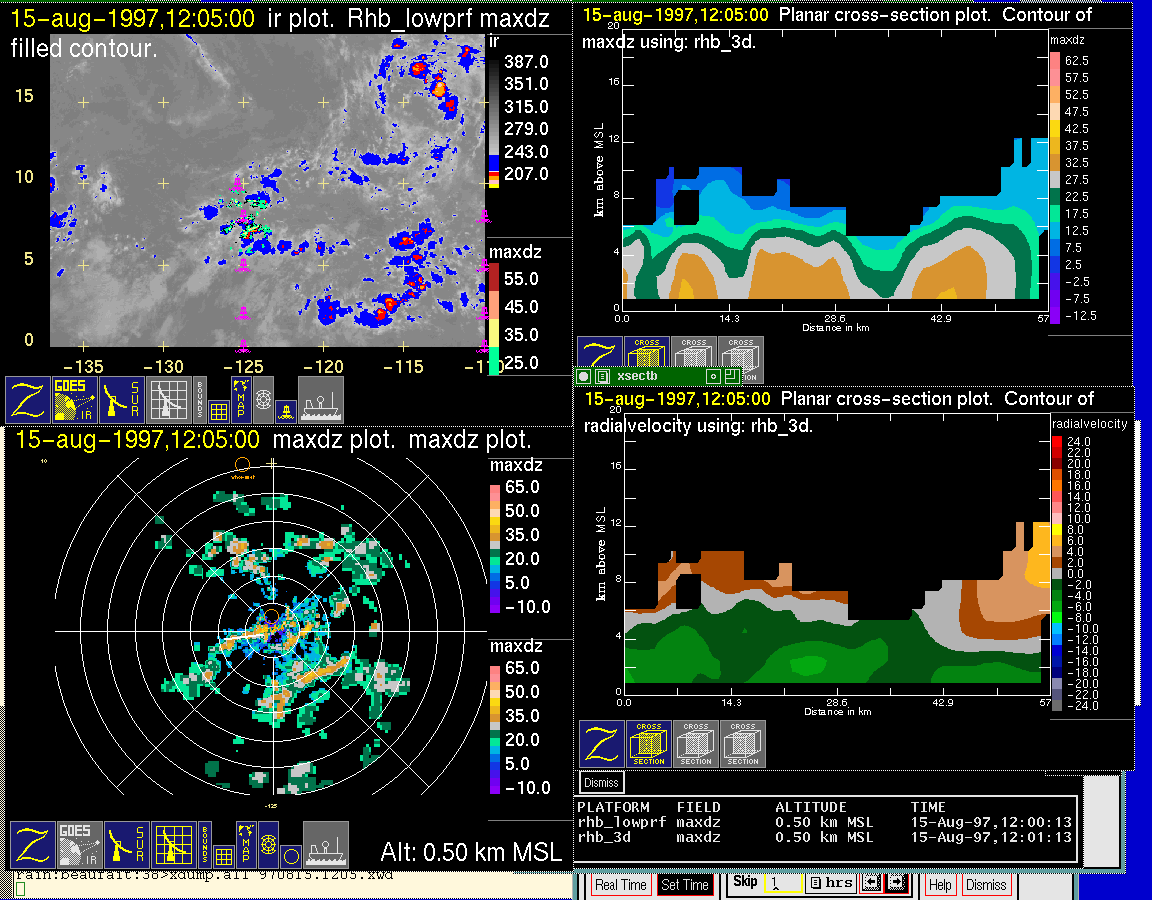Click the Help button in the time controller
Screen dimensions: 1152x900
[x=940, y=885]
